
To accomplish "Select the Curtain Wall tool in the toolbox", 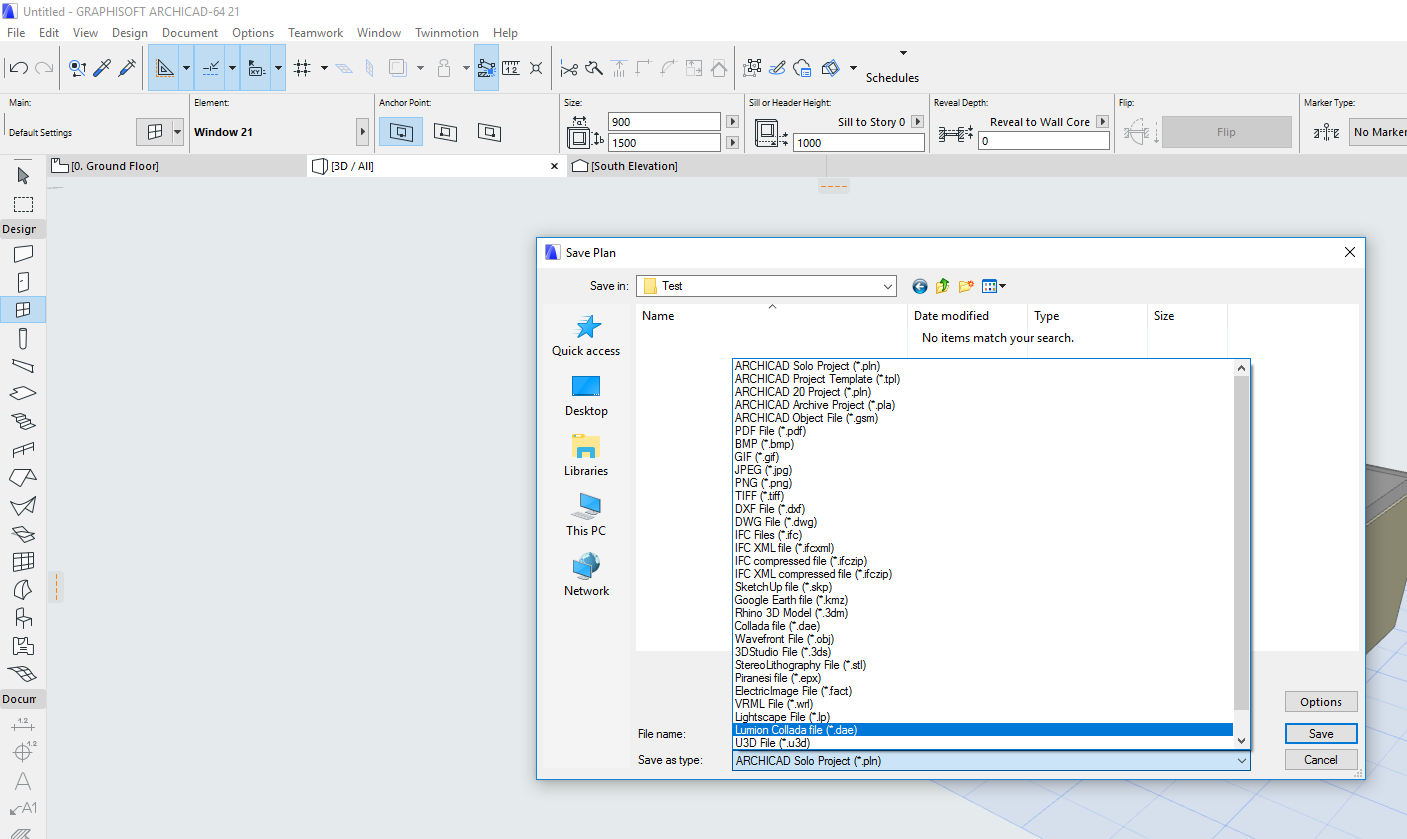I will click(23, 562).
